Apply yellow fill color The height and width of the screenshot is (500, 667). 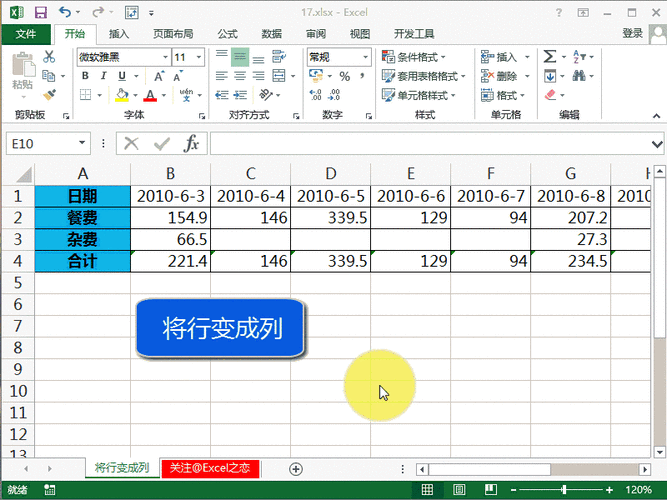point(122,95)
